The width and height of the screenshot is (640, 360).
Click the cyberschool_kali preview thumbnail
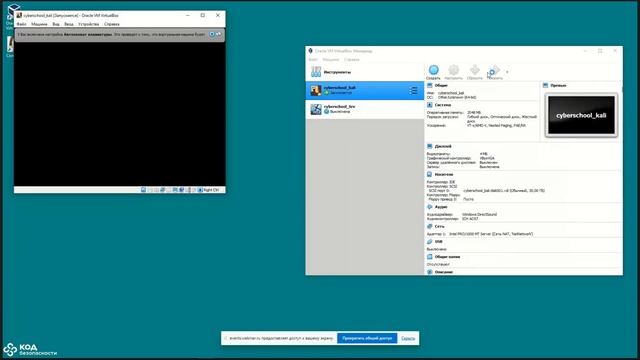tap(581, 115)
